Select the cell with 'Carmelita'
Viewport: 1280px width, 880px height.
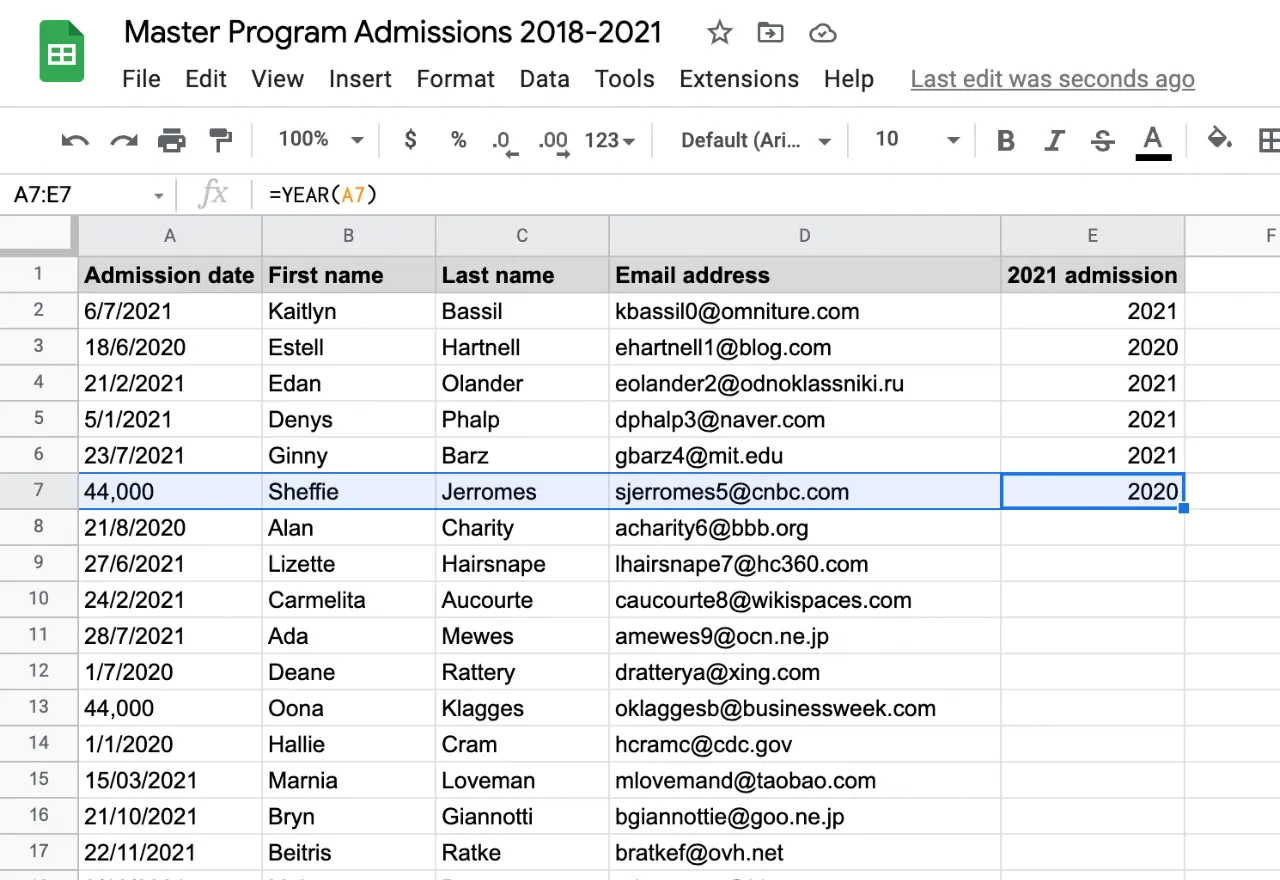point(348,599)
